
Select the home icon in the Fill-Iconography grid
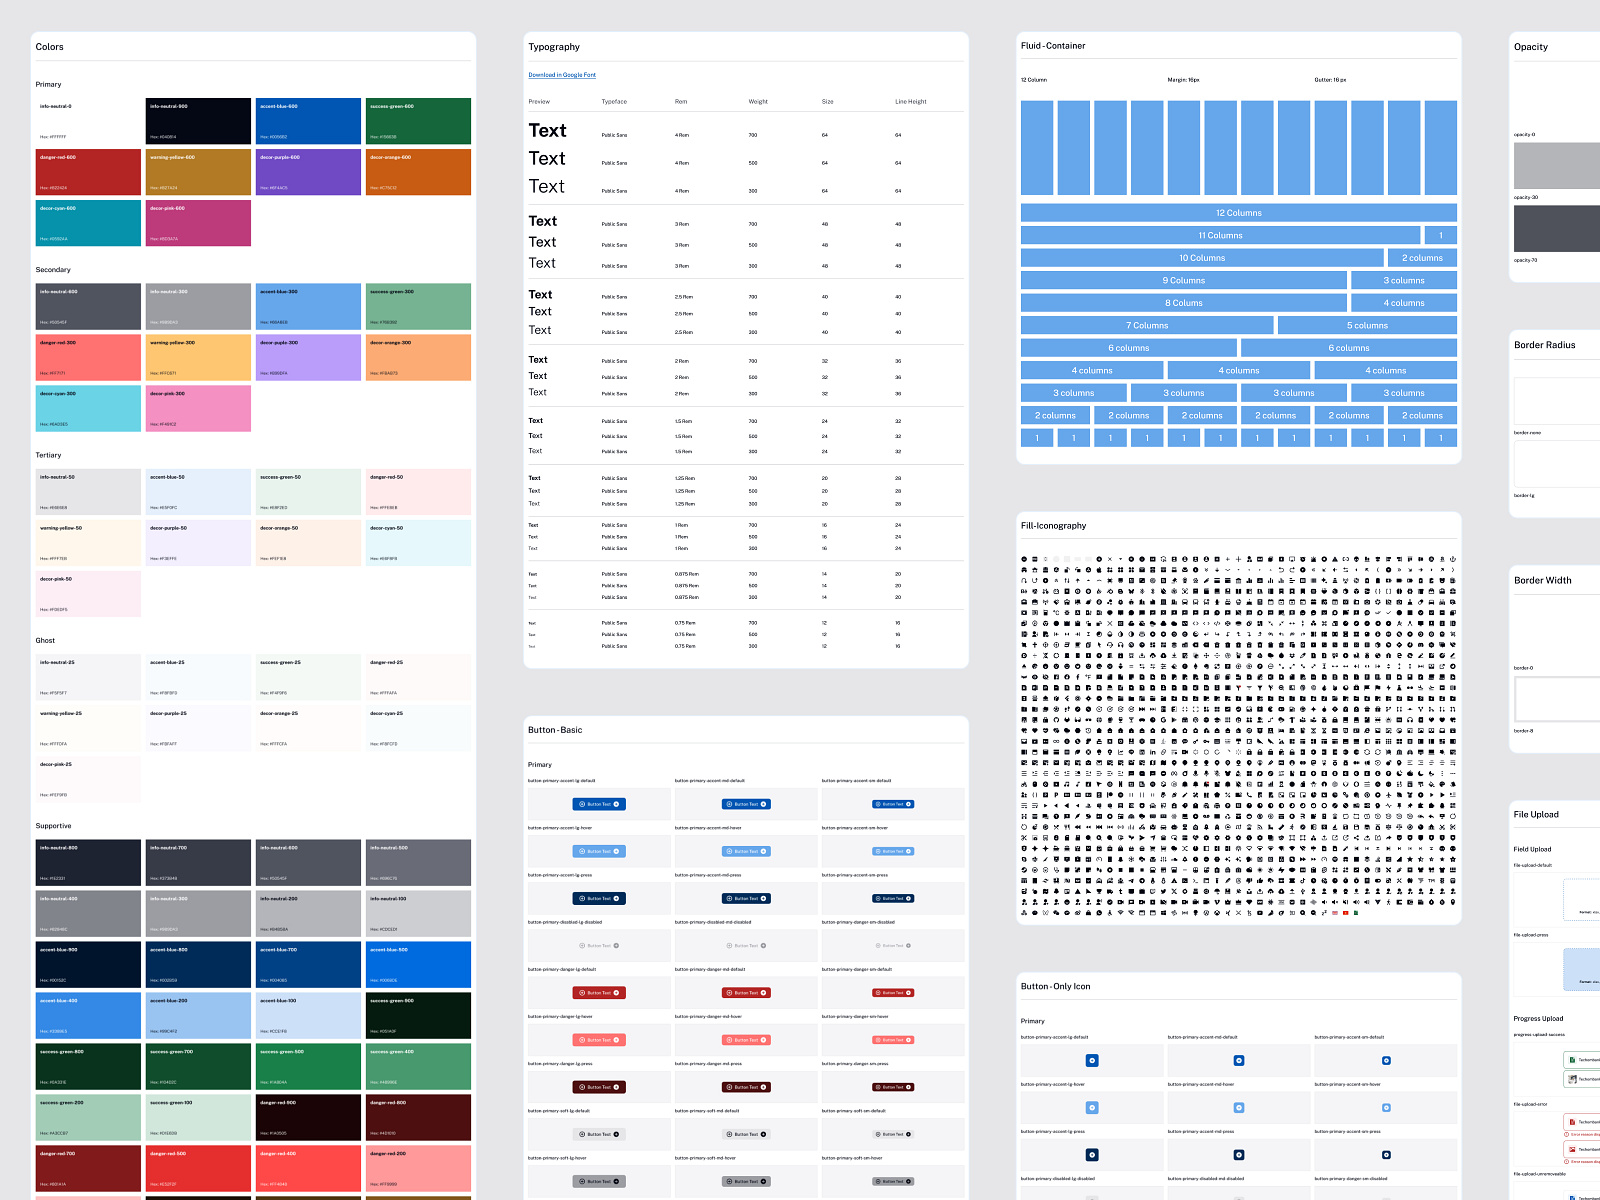point(1034,569)
